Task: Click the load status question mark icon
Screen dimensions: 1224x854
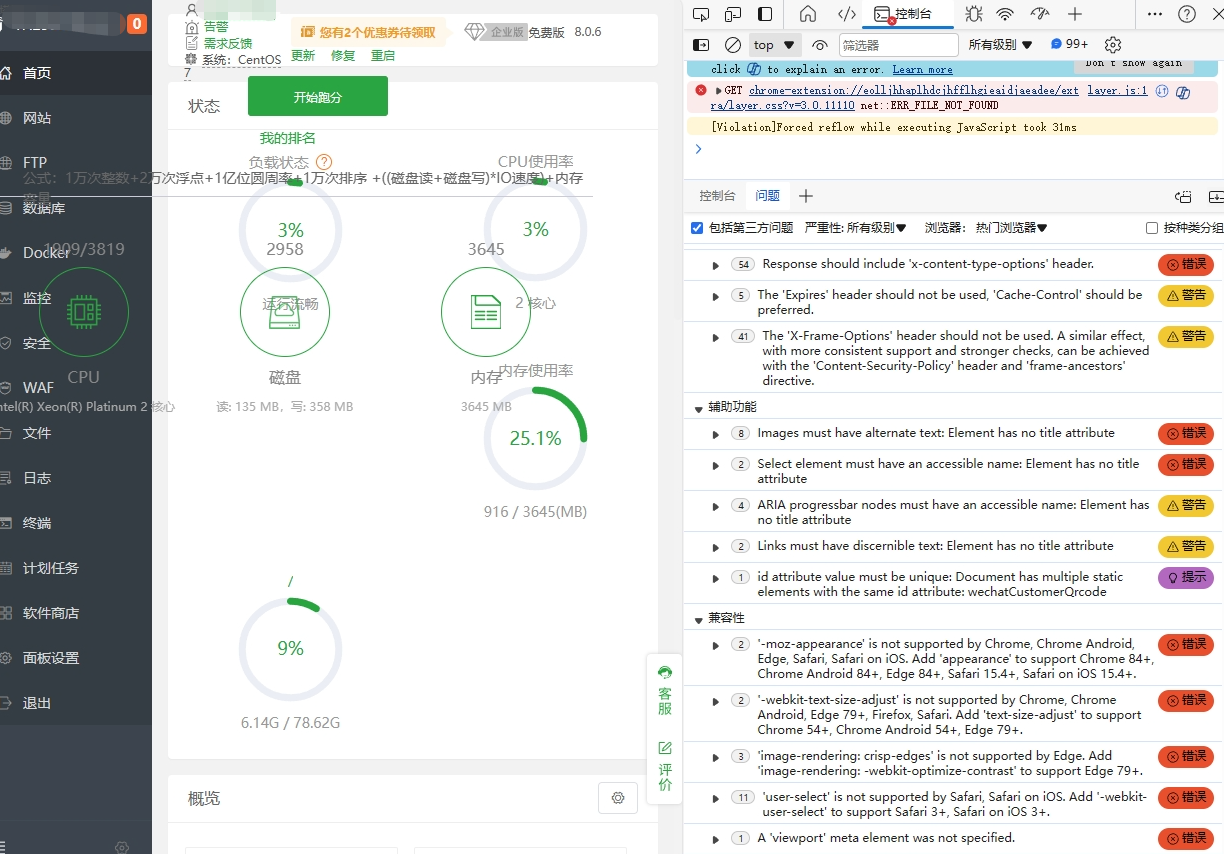Action: (324, 162)
